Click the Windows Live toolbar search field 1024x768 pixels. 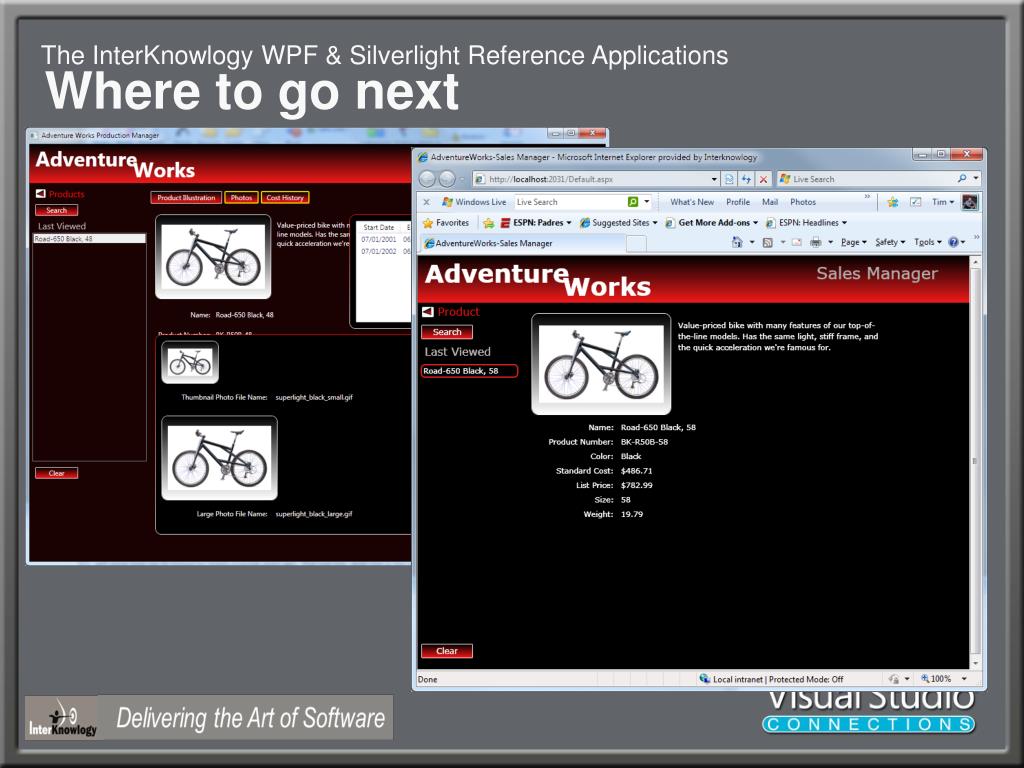click(569, 202)
